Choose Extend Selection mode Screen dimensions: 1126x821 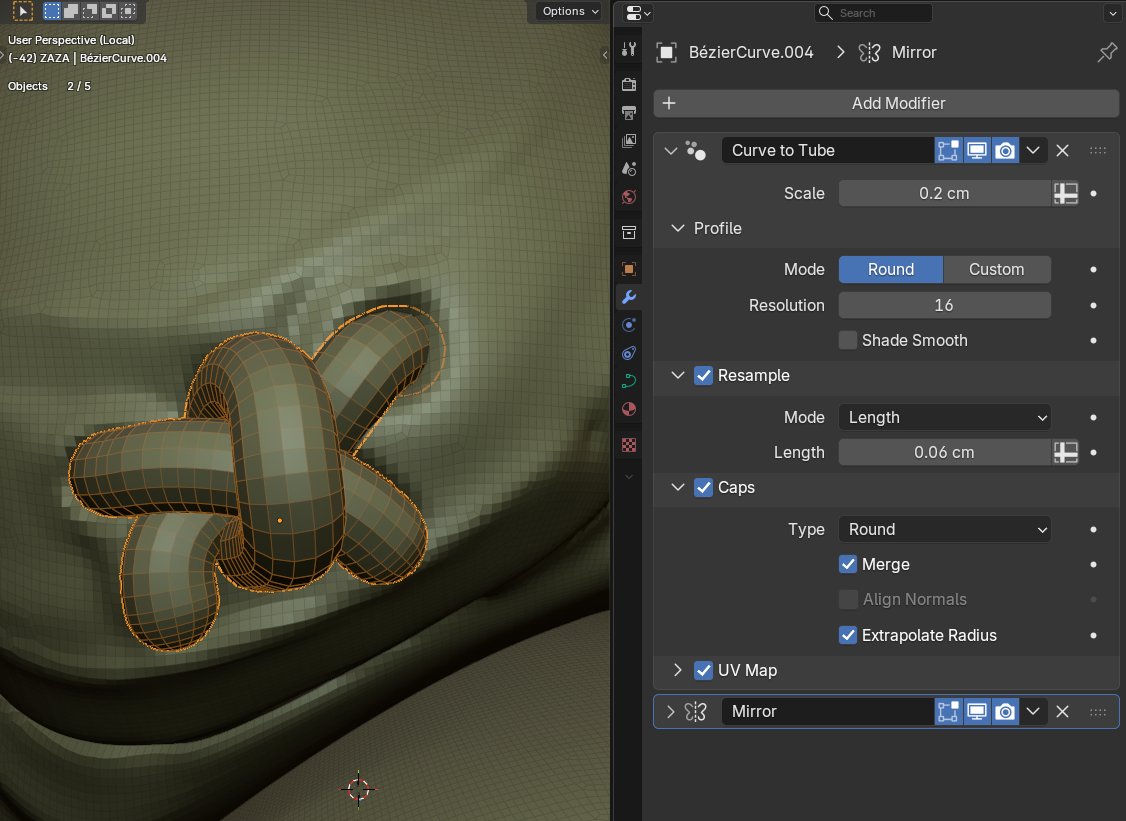tap(71, 11)
